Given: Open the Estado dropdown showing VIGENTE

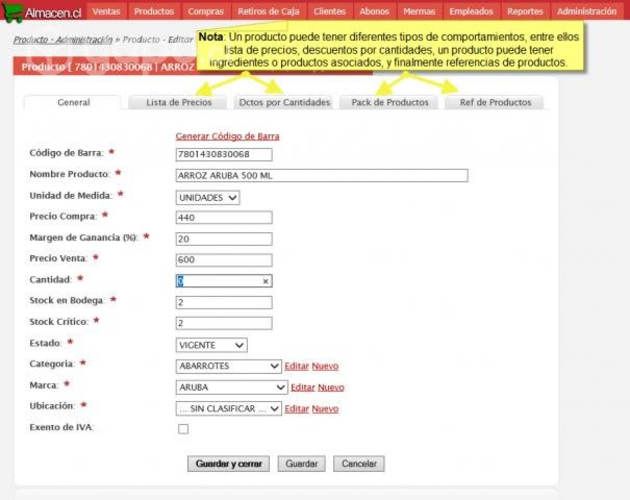Looking at the screenshot, I should coord(211,345).
